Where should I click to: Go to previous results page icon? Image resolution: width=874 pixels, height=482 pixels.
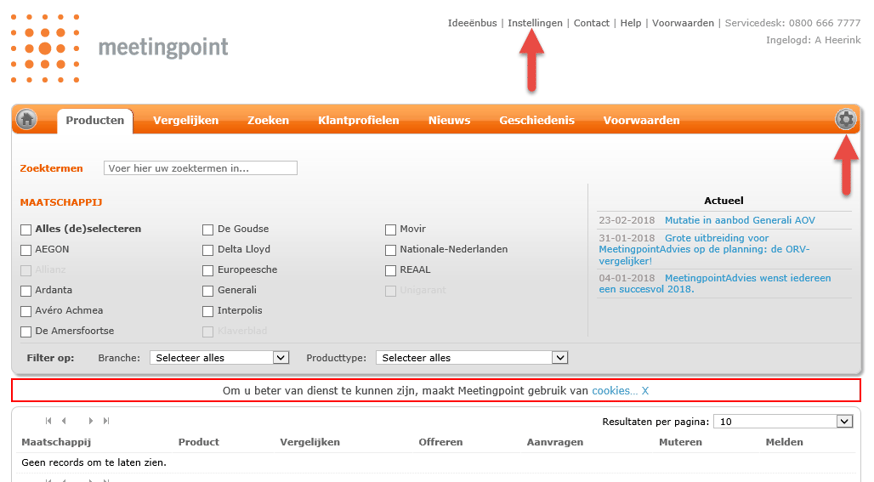tap(64, 421)
